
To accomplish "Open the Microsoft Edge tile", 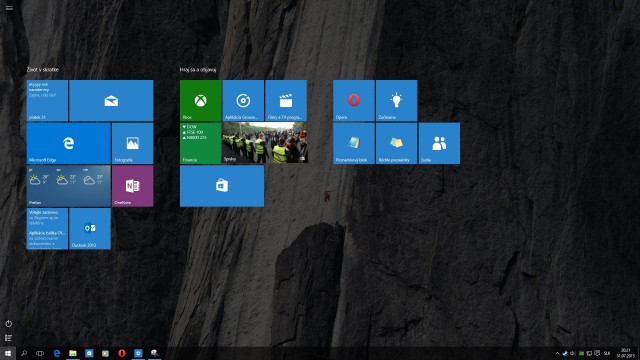I will [69, 143].
